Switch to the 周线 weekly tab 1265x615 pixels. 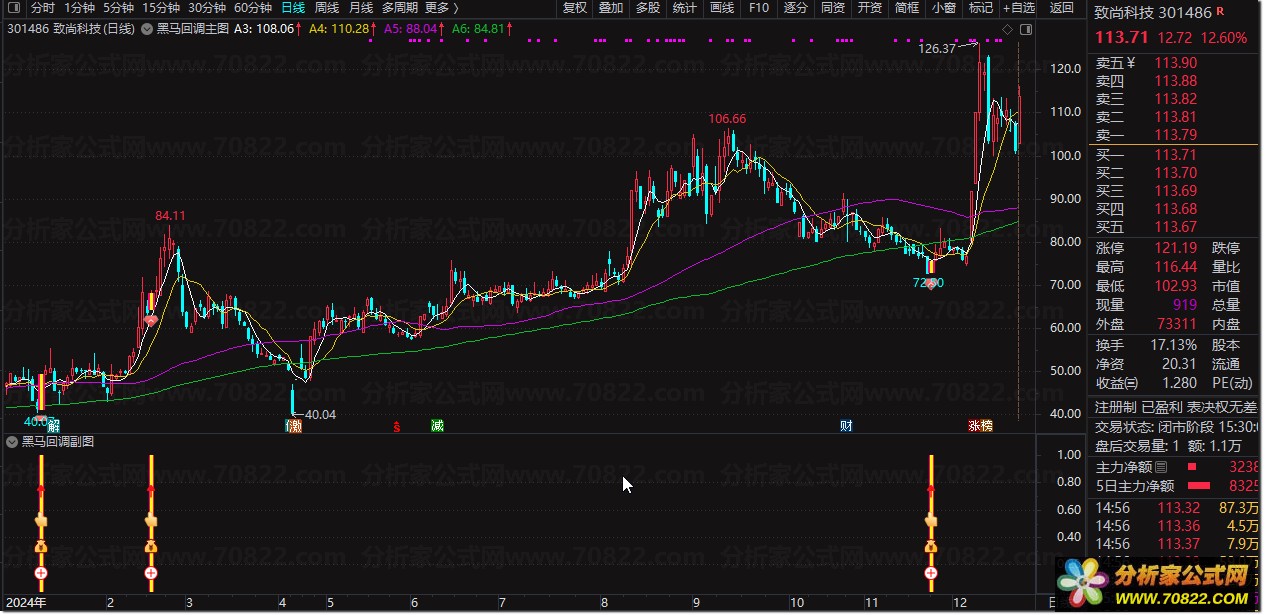pyautogui.click(x=327, y=8)
